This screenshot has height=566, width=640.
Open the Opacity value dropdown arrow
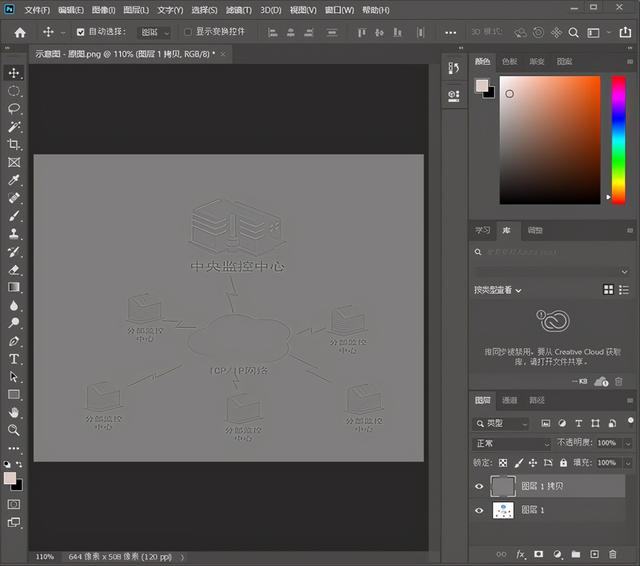(628, 444)
